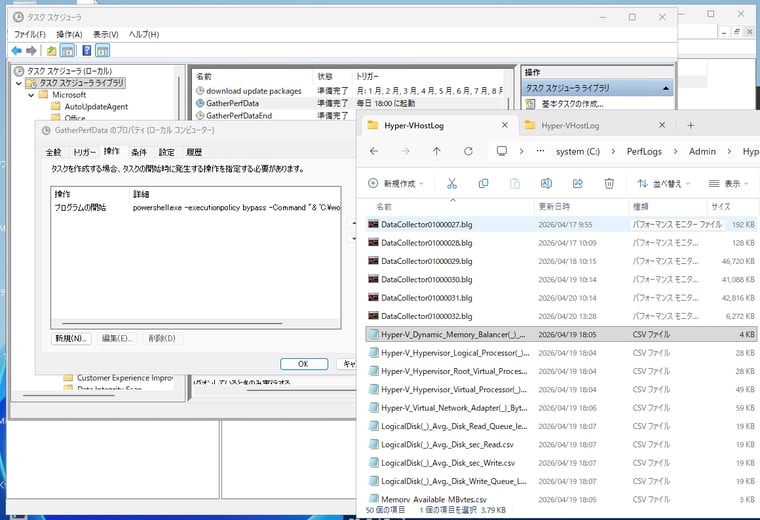Click Admin in the breadcrumb path
The height and width of the screenshot is (520, 760).
(702, 151)
